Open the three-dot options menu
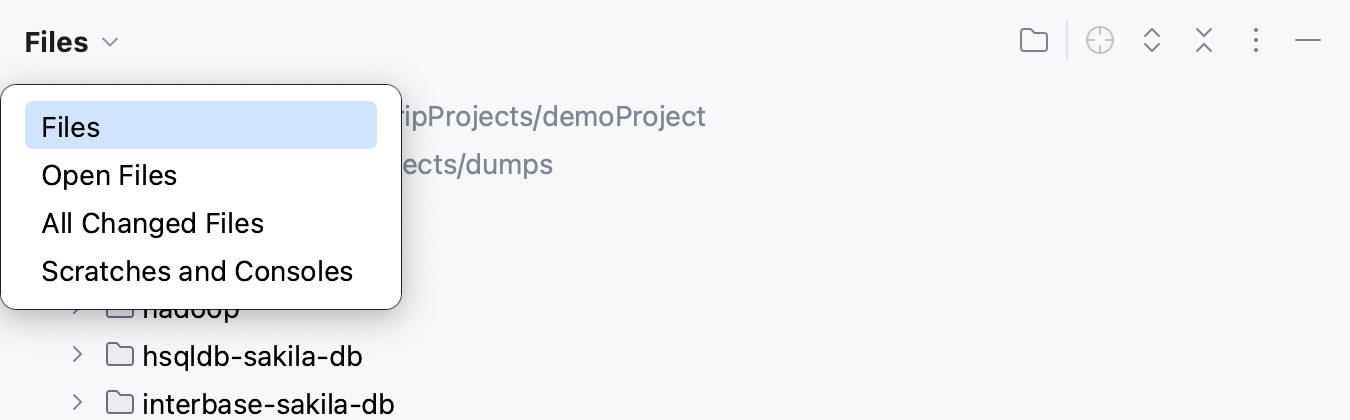 1256,41
